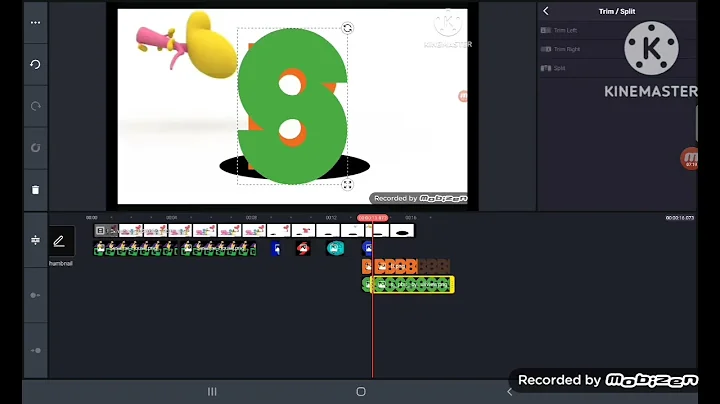Open Android recent apps button
Screen dimensions: 720x404
(212, 392)
